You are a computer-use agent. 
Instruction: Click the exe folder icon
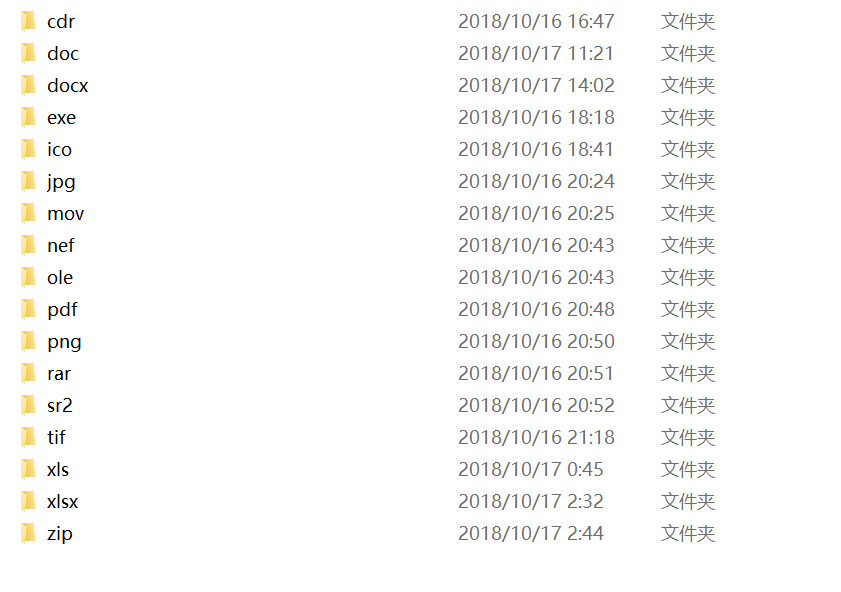pyautogui.click(x=28, y=117)
